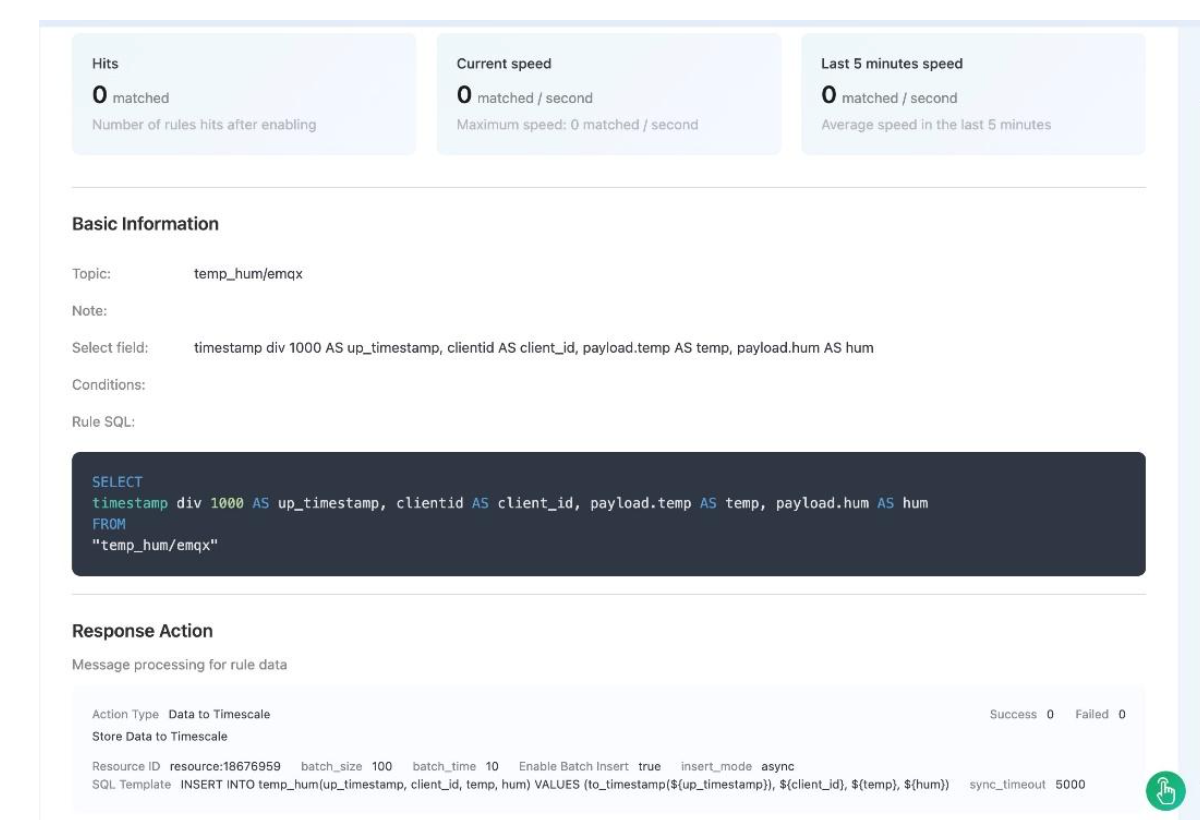
Task: Select the Current speed statistics card
Action: [608, 94]
